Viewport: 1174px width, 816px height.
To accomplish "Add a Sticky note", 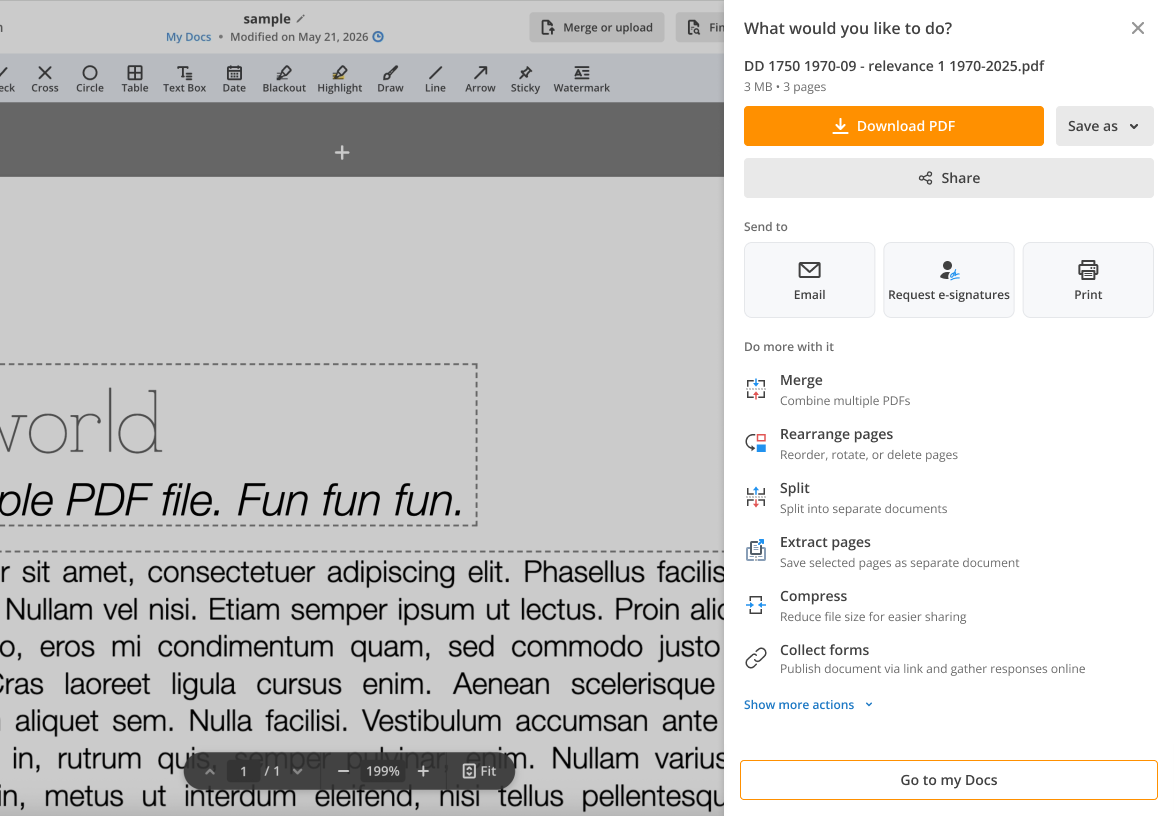I will [x=525, y=79].
